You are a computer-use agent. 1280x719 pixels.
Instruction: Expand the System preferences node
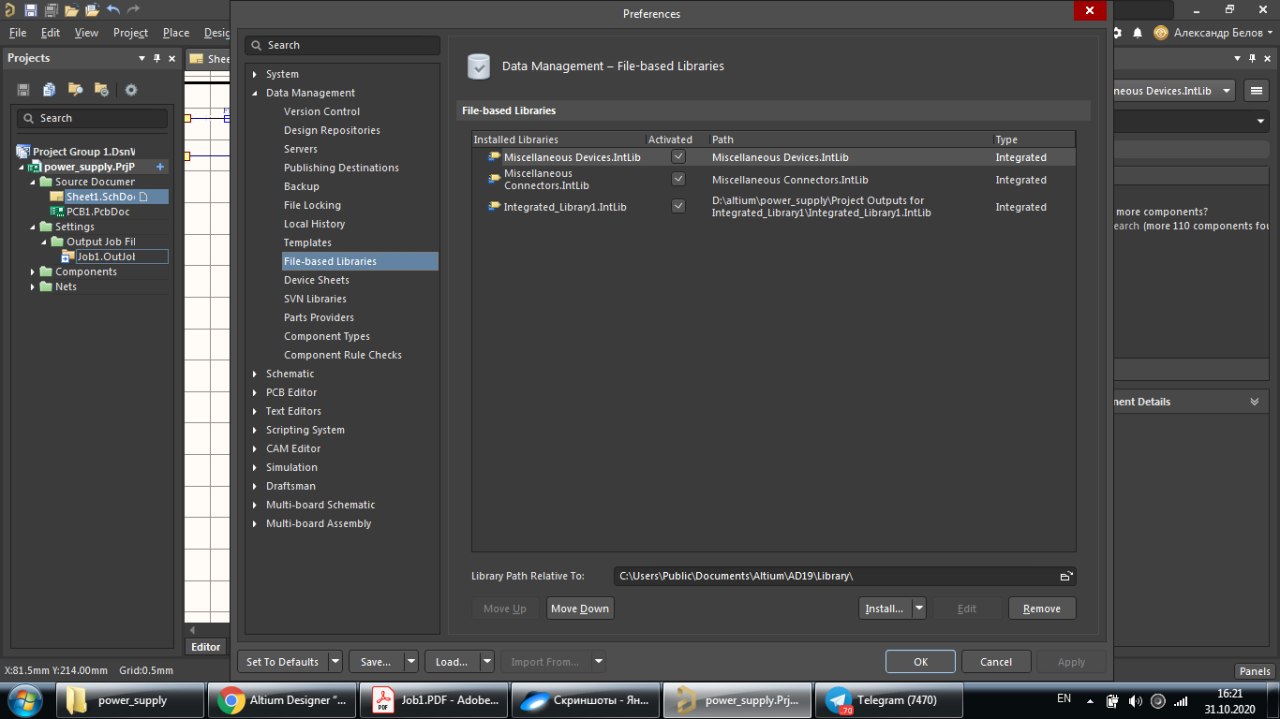[255, 75]
